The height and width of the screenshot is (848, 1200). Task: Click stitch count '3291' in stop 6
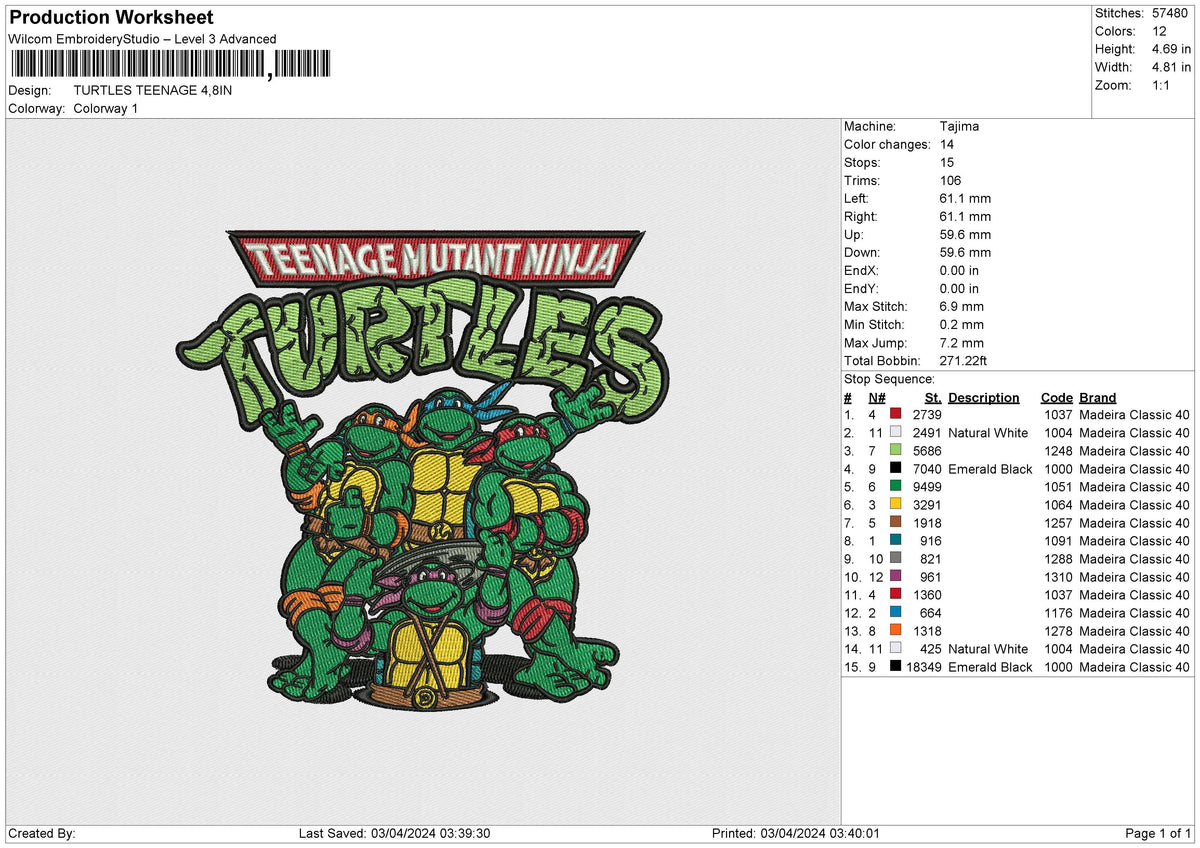pos(926,504)
